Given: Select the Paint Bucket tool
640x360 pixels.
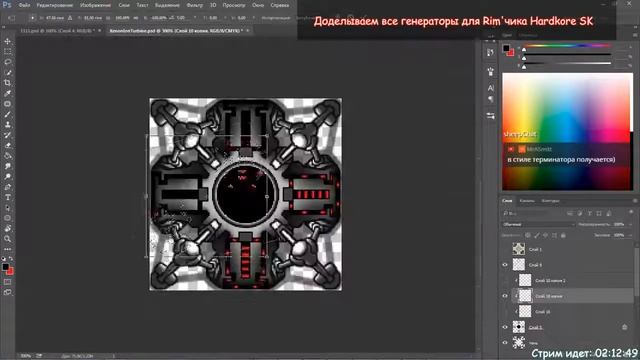Looking at the screenshot, I should coord(7,156).
